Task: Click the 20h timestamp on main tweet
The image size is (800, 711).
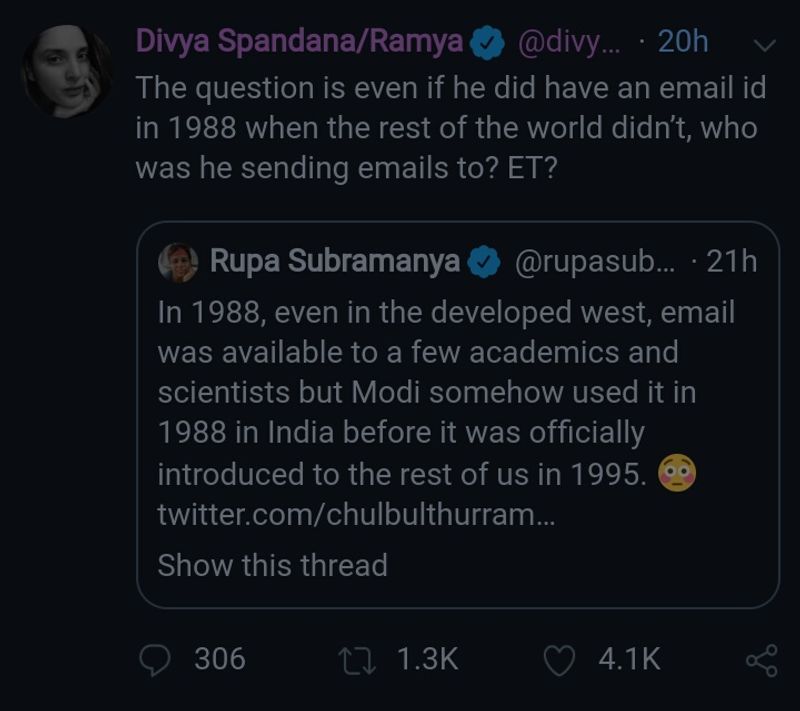Action: point(683,42)
